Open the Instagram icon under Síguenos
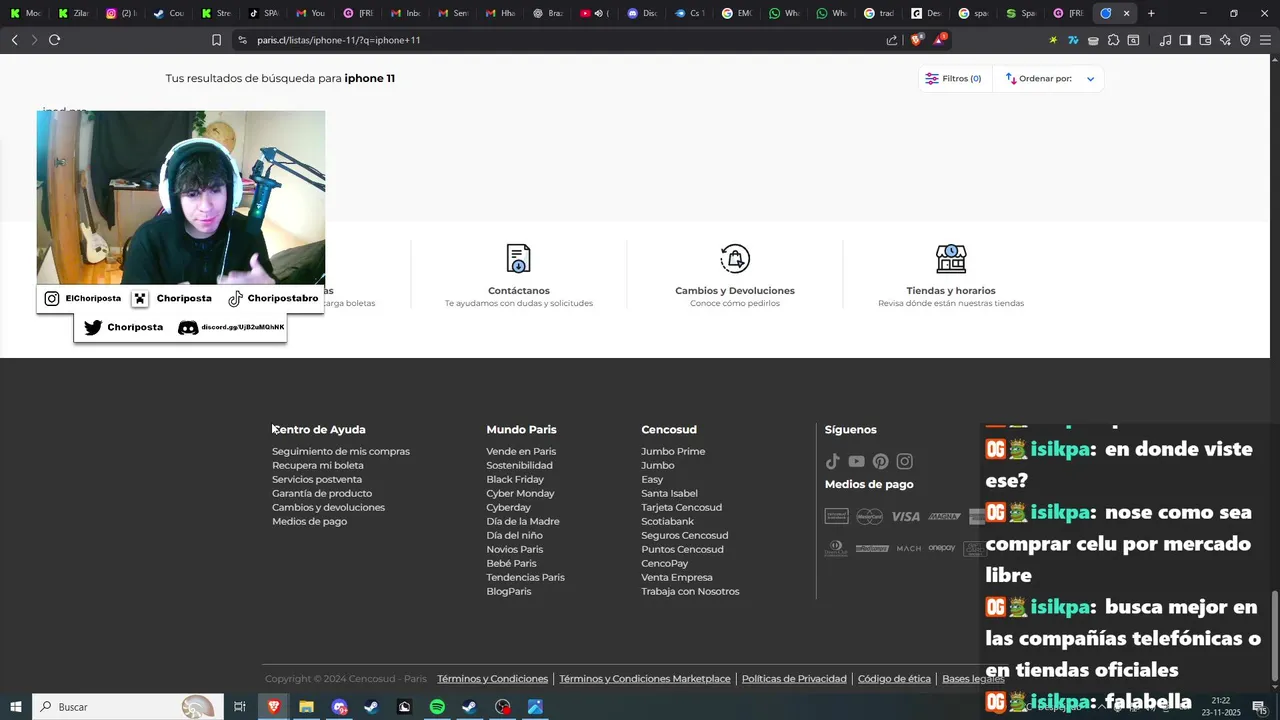 (905, 461)
